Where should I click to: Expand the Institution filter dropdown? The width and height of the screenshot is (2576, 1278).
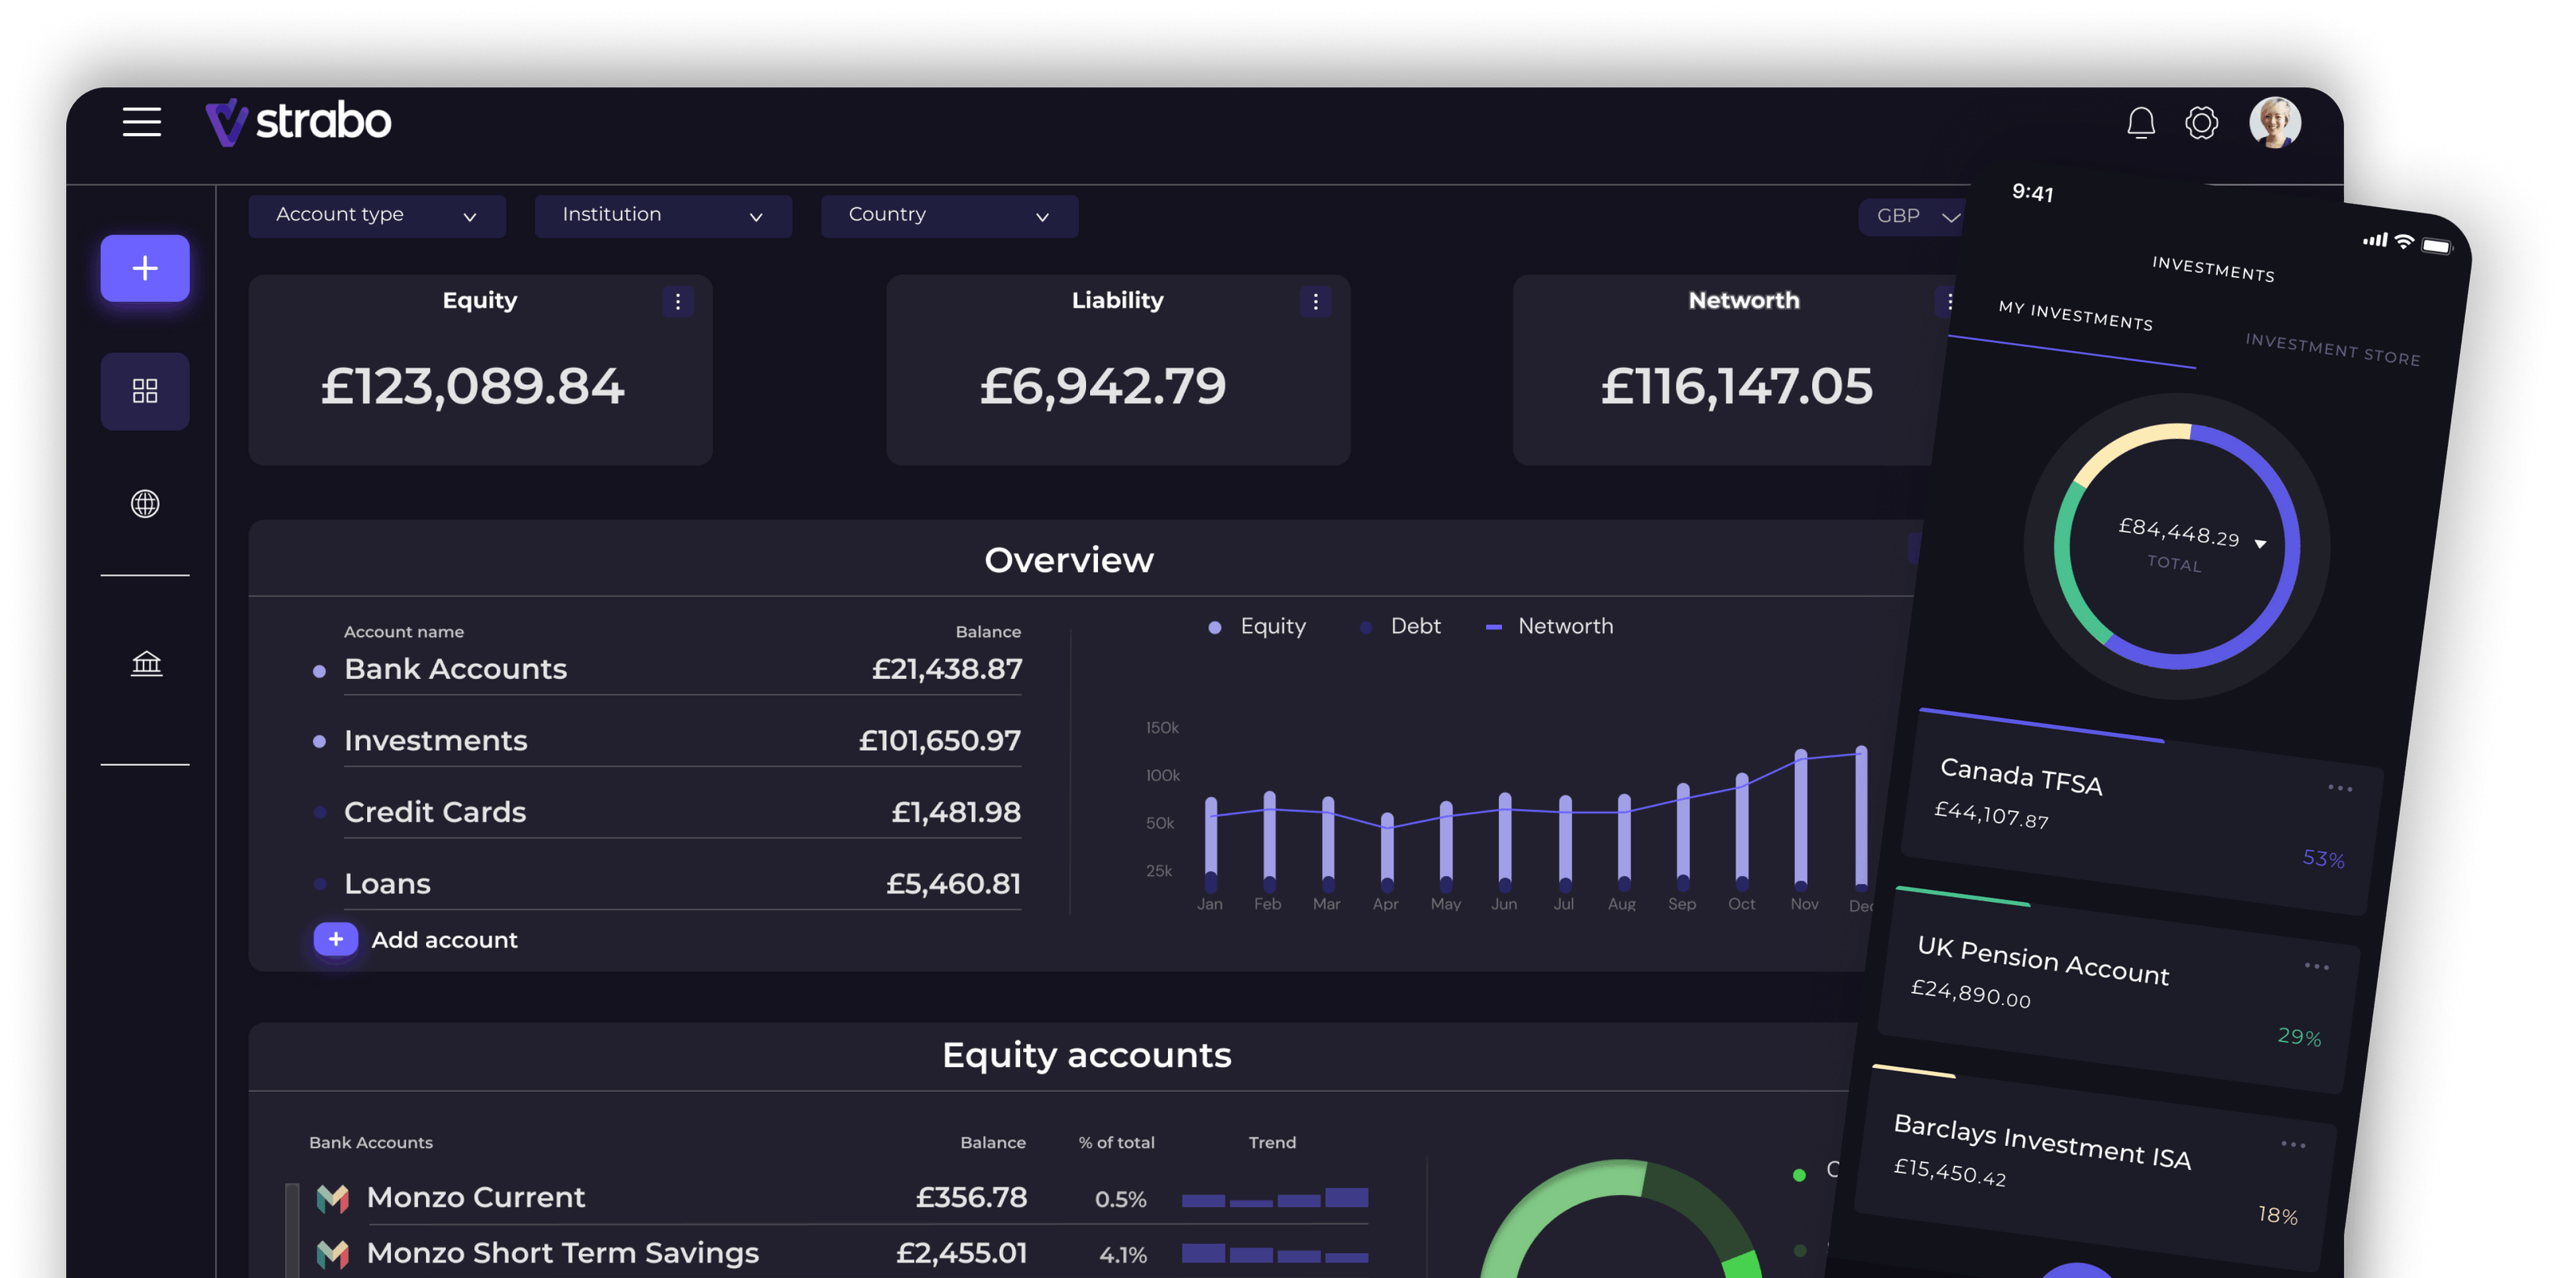(x=663, y=215)
